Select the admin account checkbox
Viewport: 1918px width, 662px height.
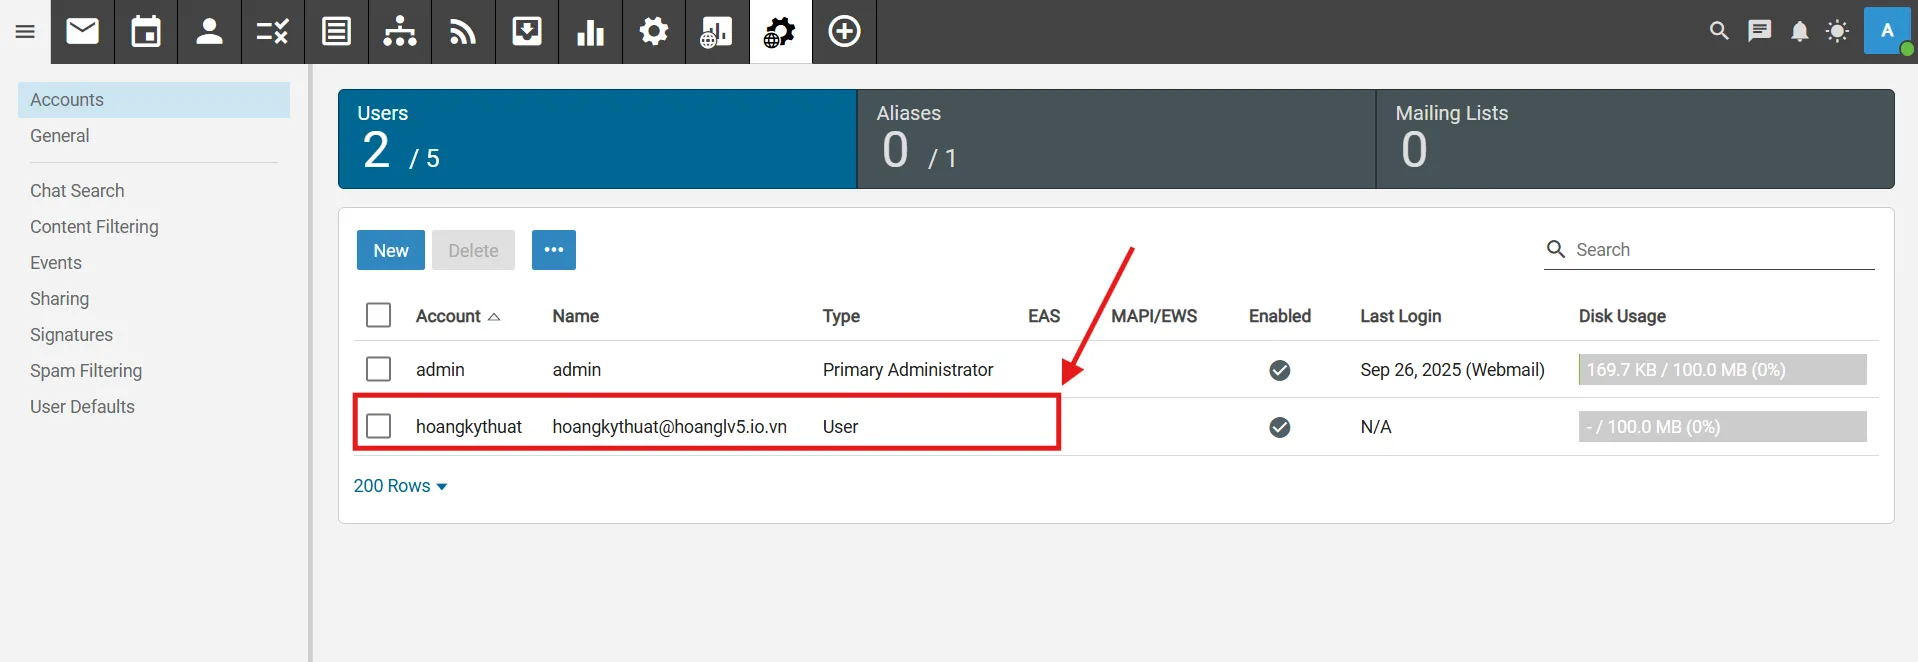pos(378,369)
